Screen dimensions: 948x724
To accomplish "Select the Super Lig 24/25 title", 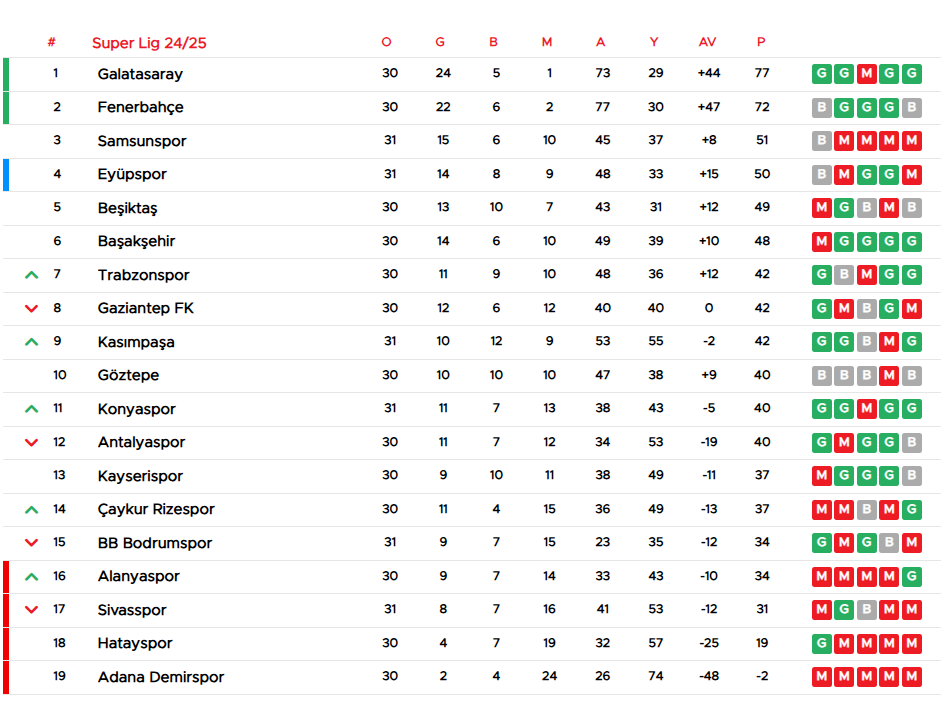I will point(149,43).
